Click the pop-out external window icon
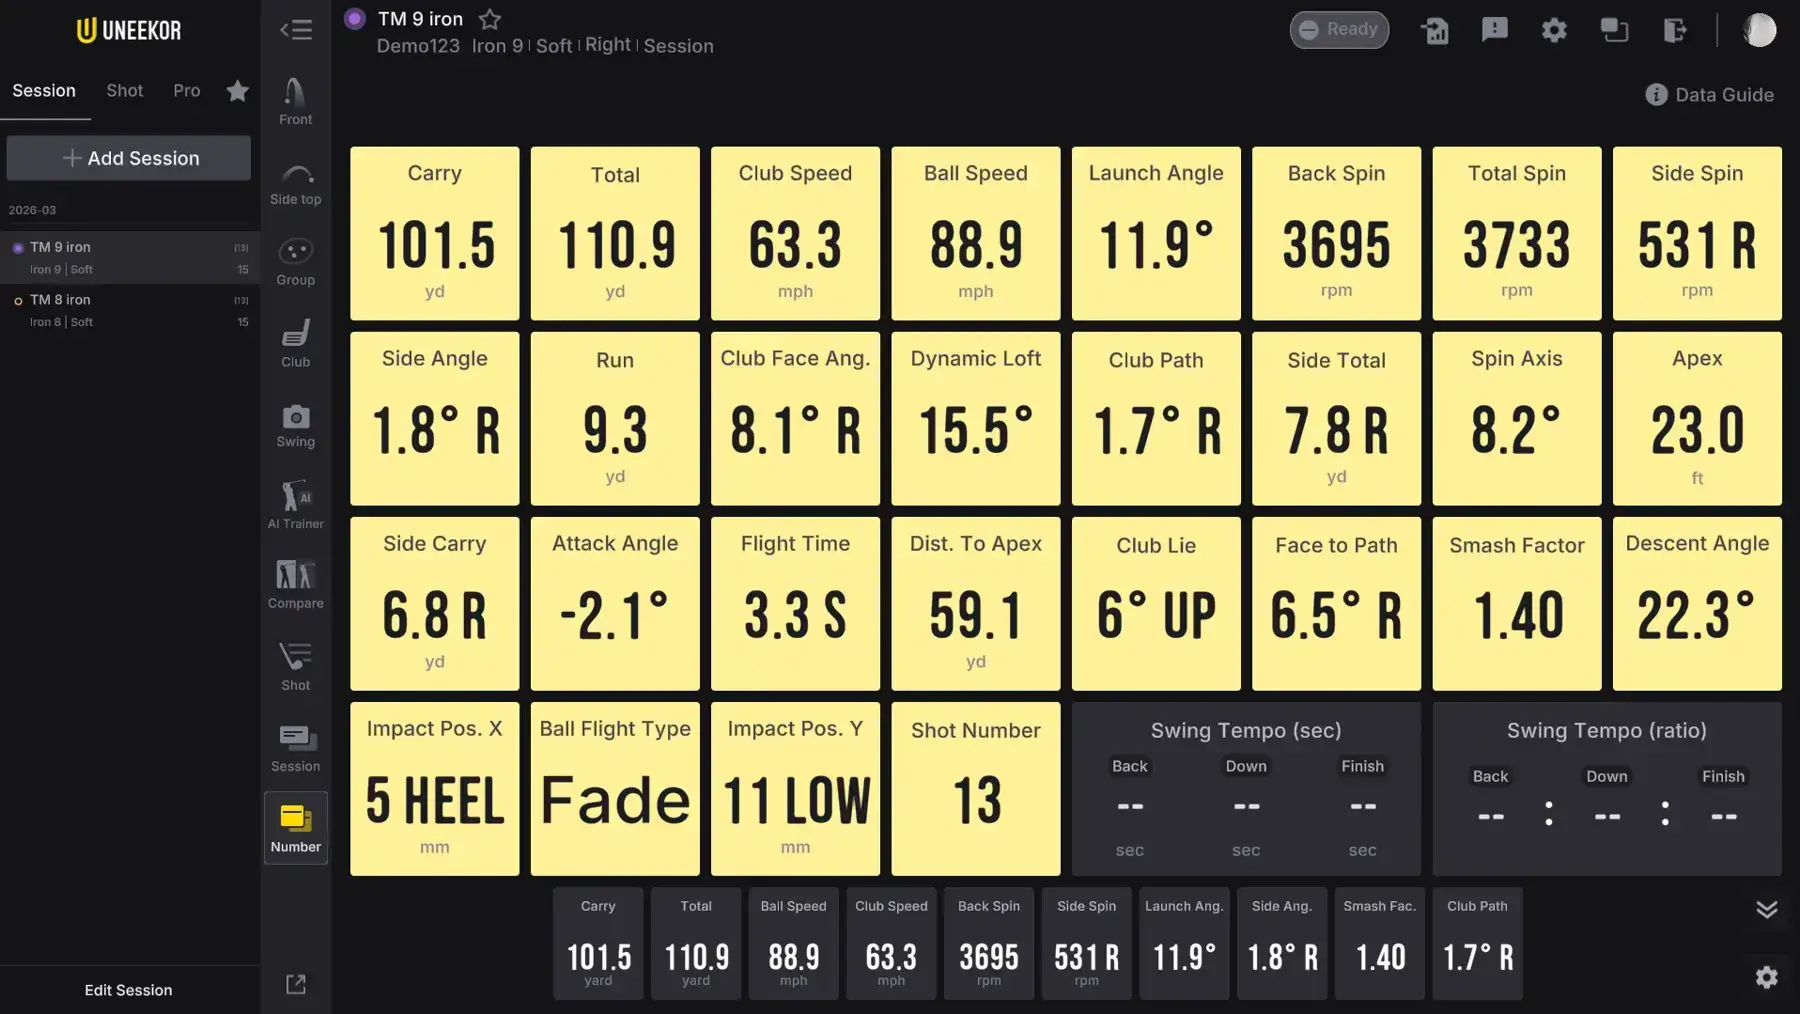This screenshot has height=1014, width=1800. pos(296,985)
